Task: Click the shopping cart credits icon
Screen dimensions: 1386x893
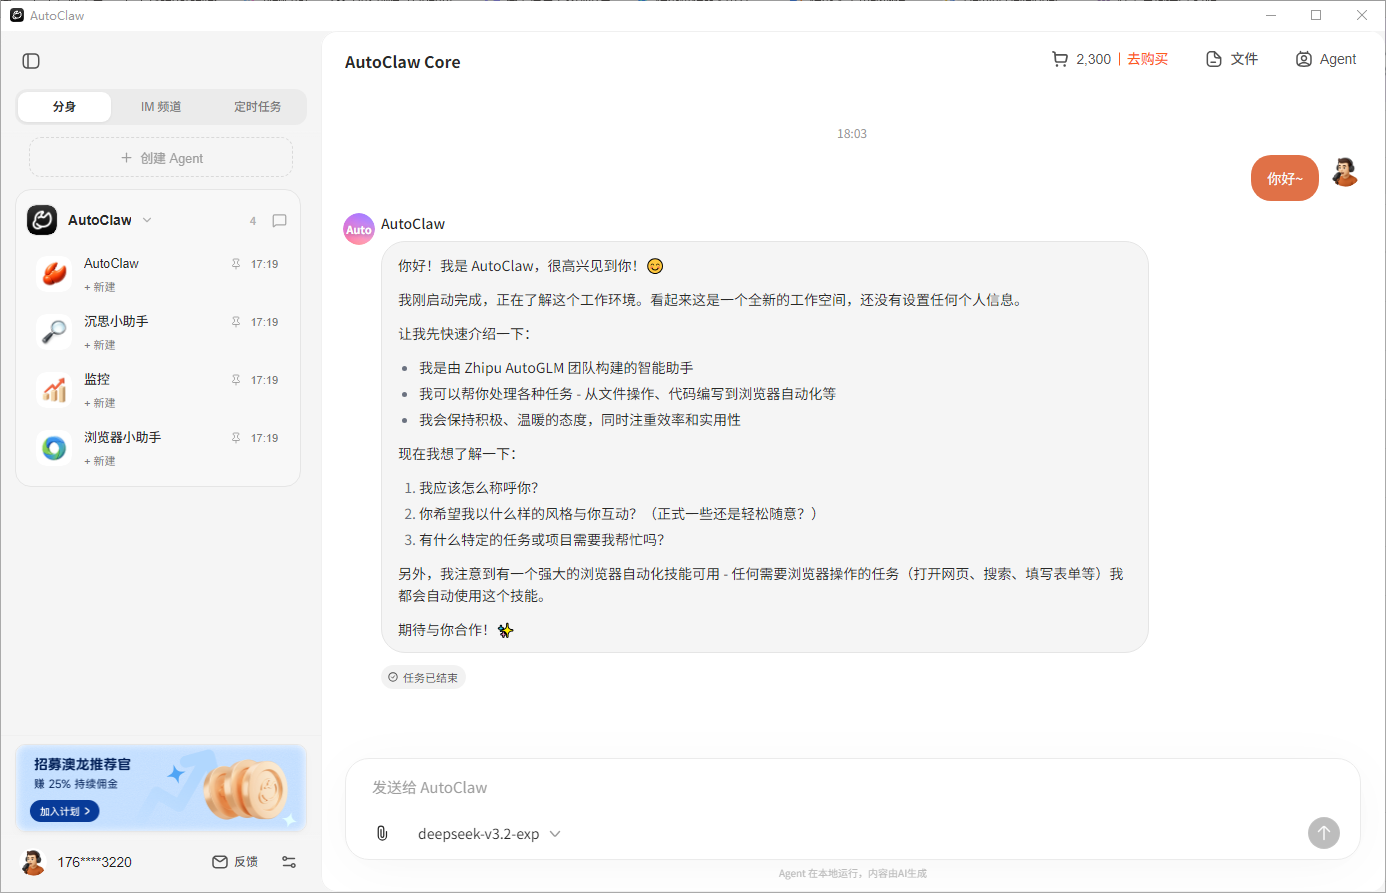Action: (x=1060, y=59)
